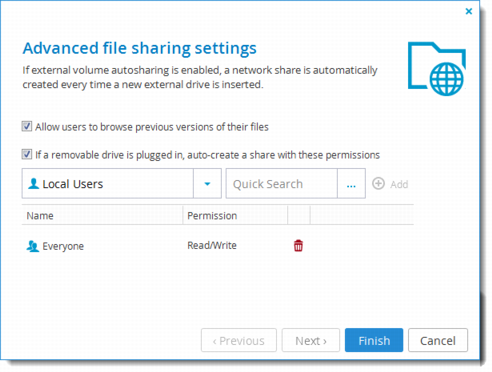Click the Quick Search field
Viewport: 492px width, 372px height.
(282, 184)
